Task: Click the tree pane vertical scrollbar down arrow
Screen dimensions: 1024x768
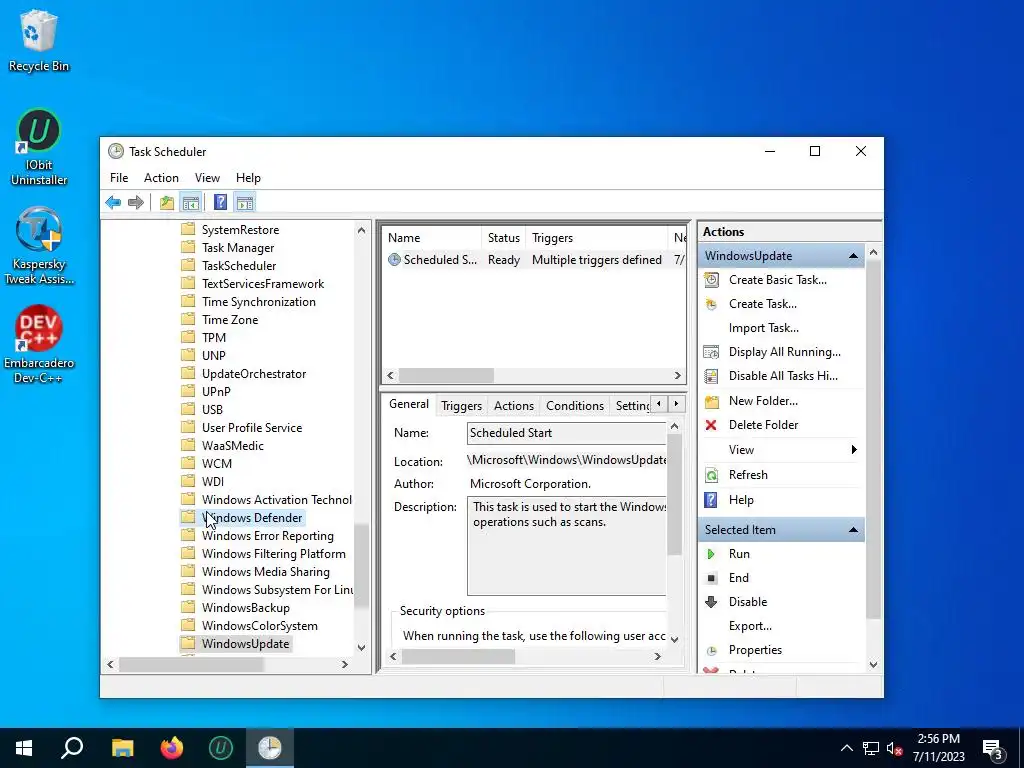Action: point(361,648)
